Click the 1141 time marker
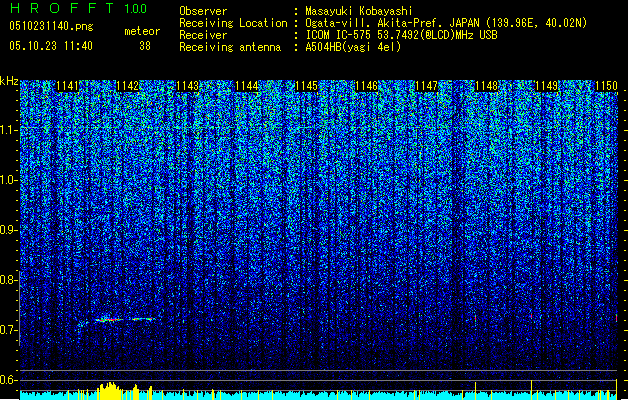Image resolution: width=629 pixels, height=400 pixels. [67, 86]
